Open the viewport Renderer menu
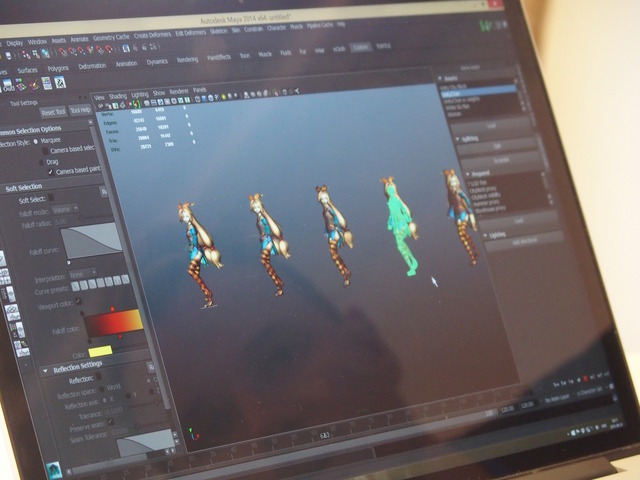Image resolution: width=640 pixels, height=480 pixels. [179, 91]
